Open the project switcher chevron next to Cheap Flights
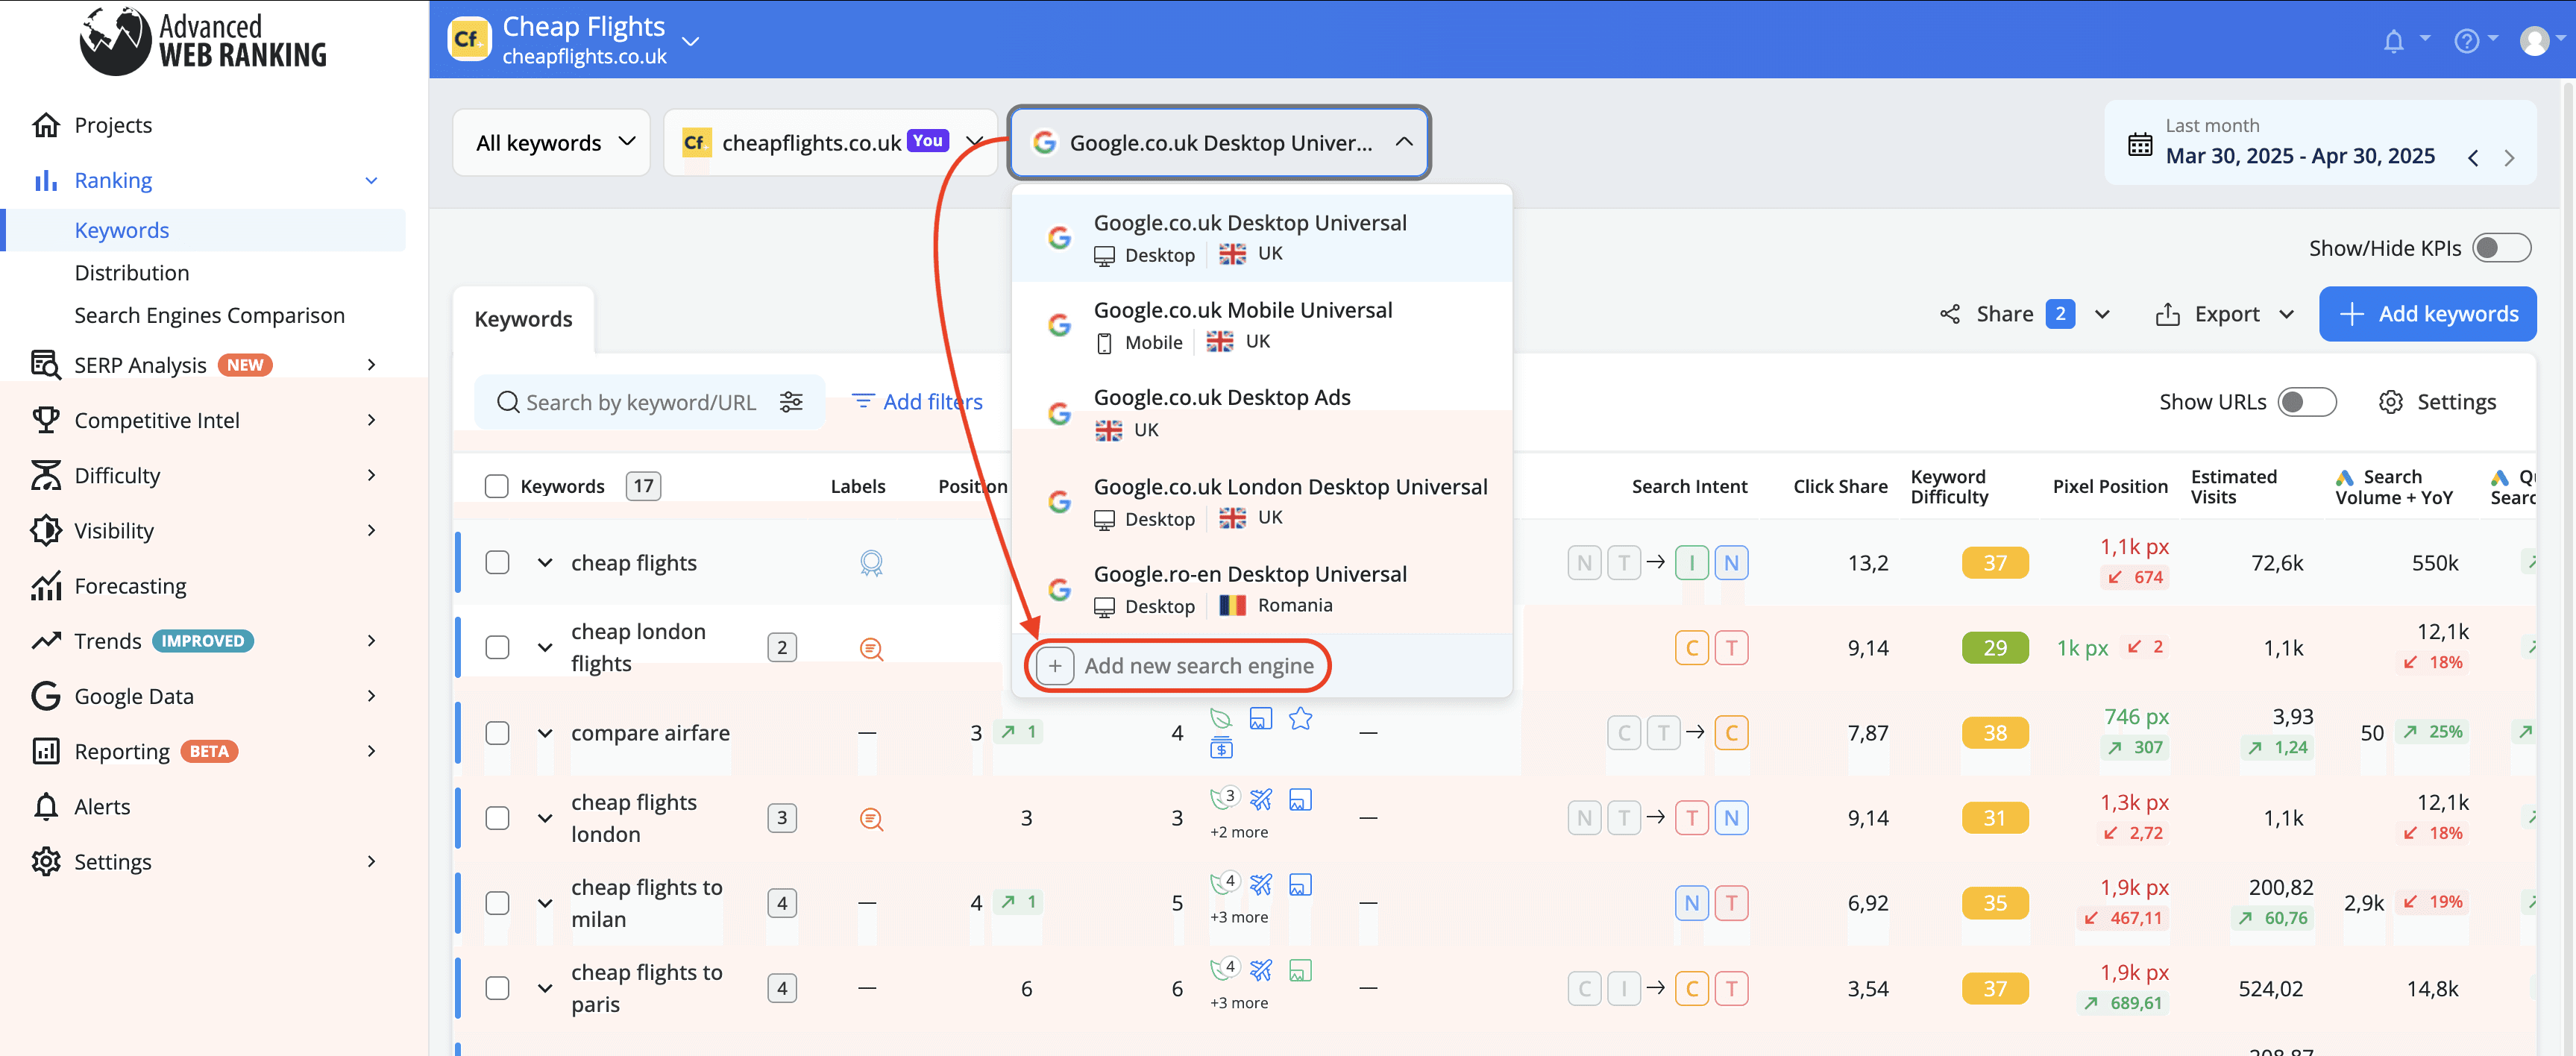The height and width of the screenshot is (1056, 2576). click(689, 42)
